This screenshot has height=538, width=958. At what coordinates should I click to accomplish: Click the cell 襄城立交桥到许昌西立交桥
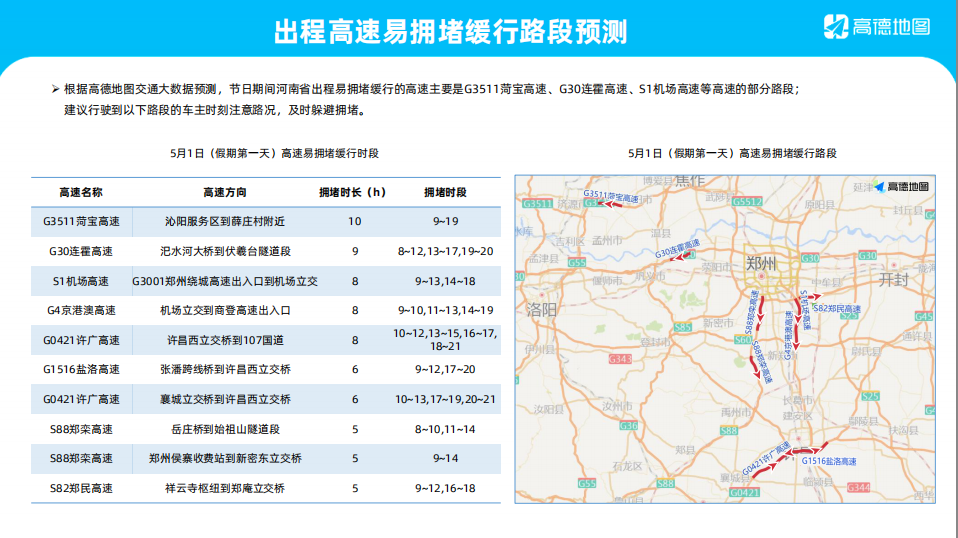(225, 399)
